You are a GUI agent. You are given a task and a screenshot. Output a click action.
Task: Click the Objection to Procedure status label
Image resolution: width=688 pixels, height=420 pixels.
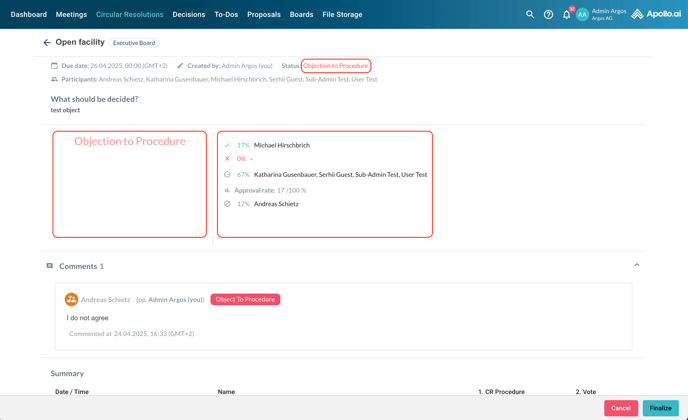pyautogui.click(x=336, y=66)
